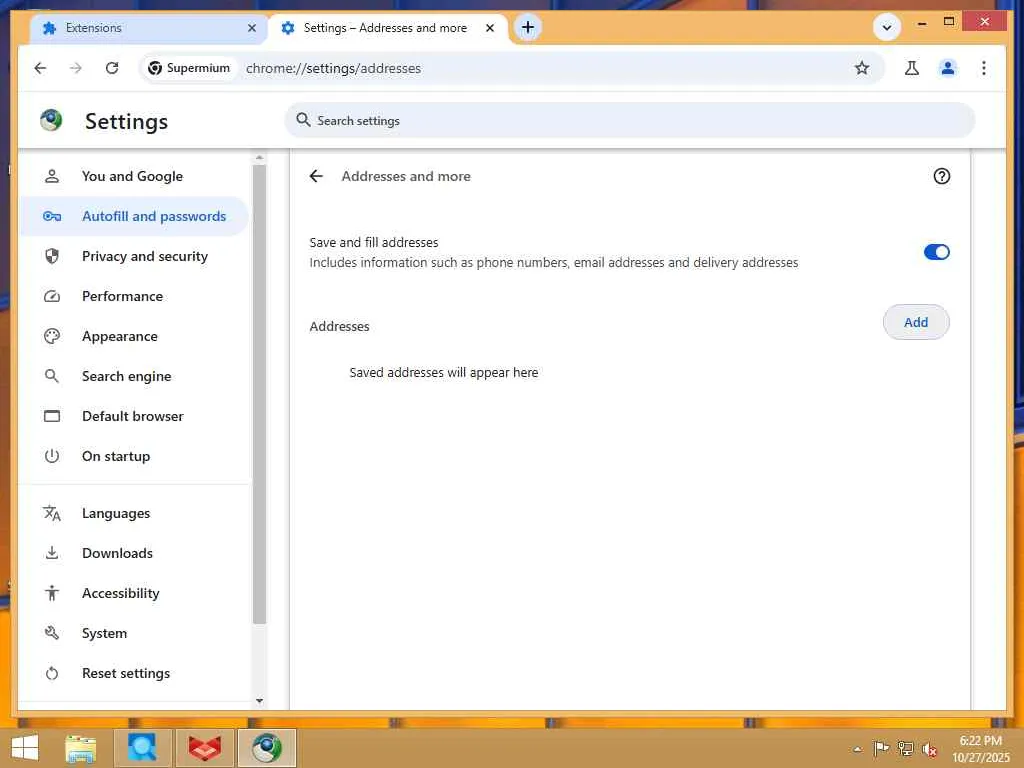
Task: Open the Labs flask icon in toolbar
Action: pyautogui.click(x=912, y=68)
